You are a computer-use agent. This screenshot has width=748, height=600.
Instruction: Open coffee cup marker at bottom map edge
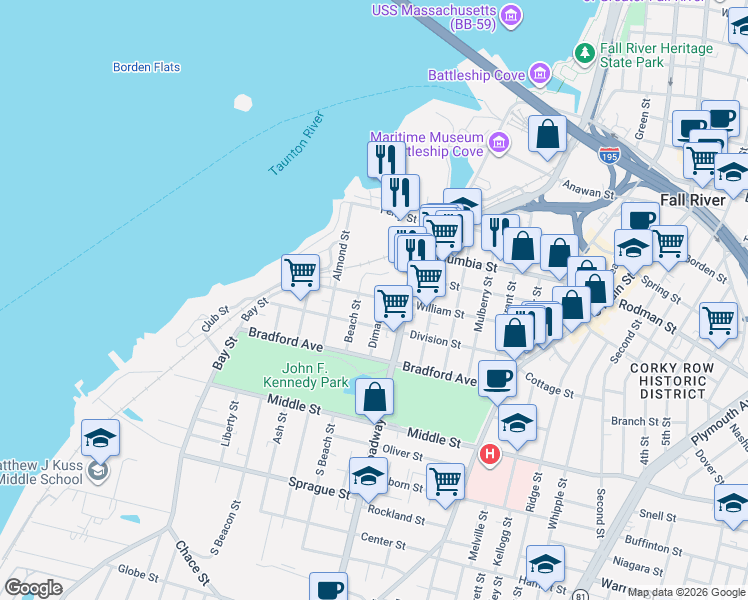coord(328,586)
